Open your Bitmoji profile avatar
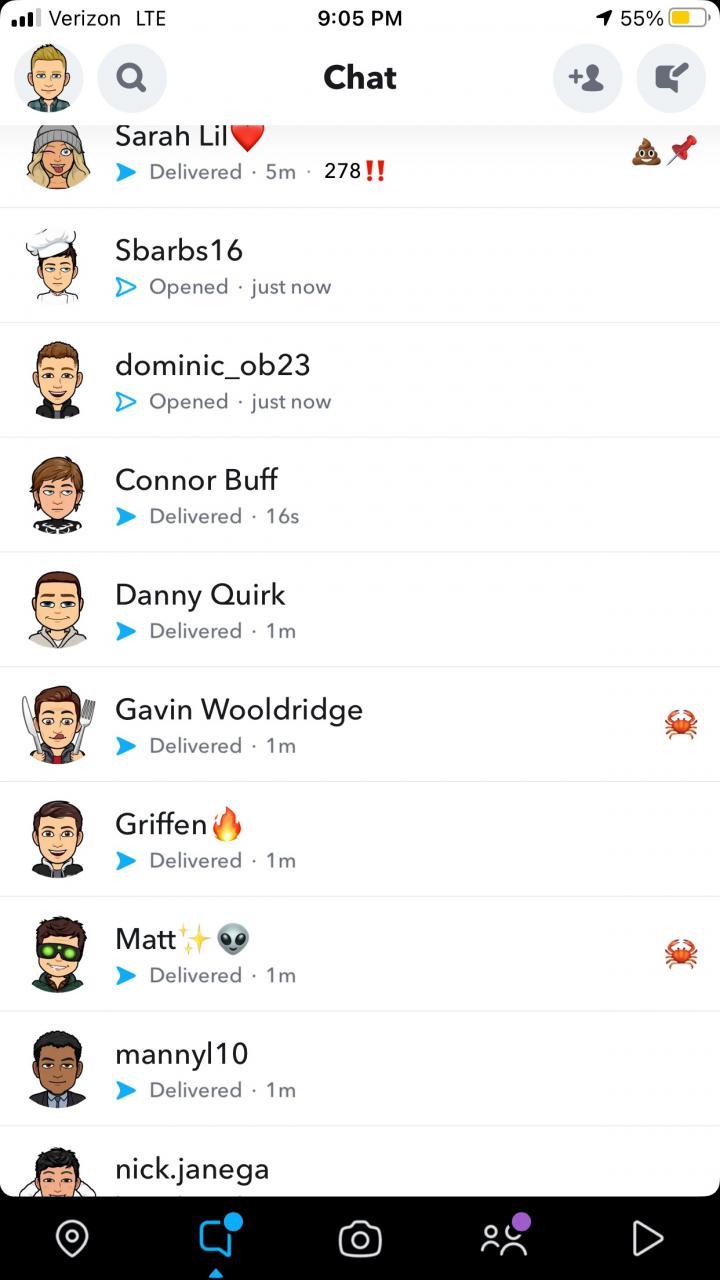 [48, 78]
